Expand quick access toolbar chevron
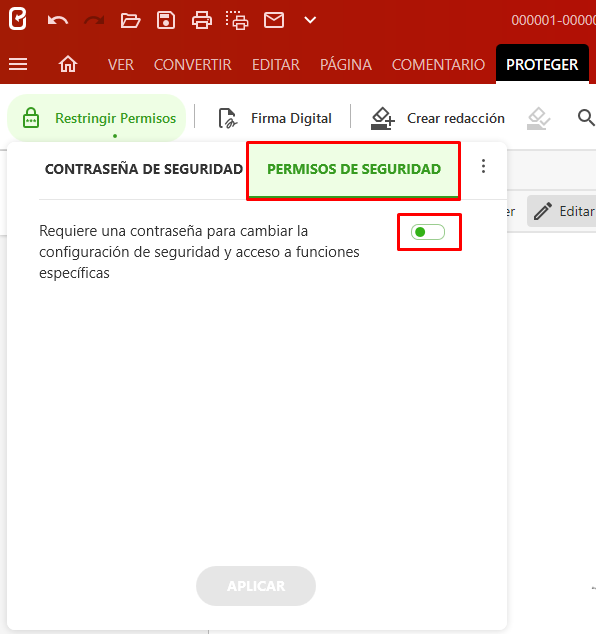 click(310, 20)
